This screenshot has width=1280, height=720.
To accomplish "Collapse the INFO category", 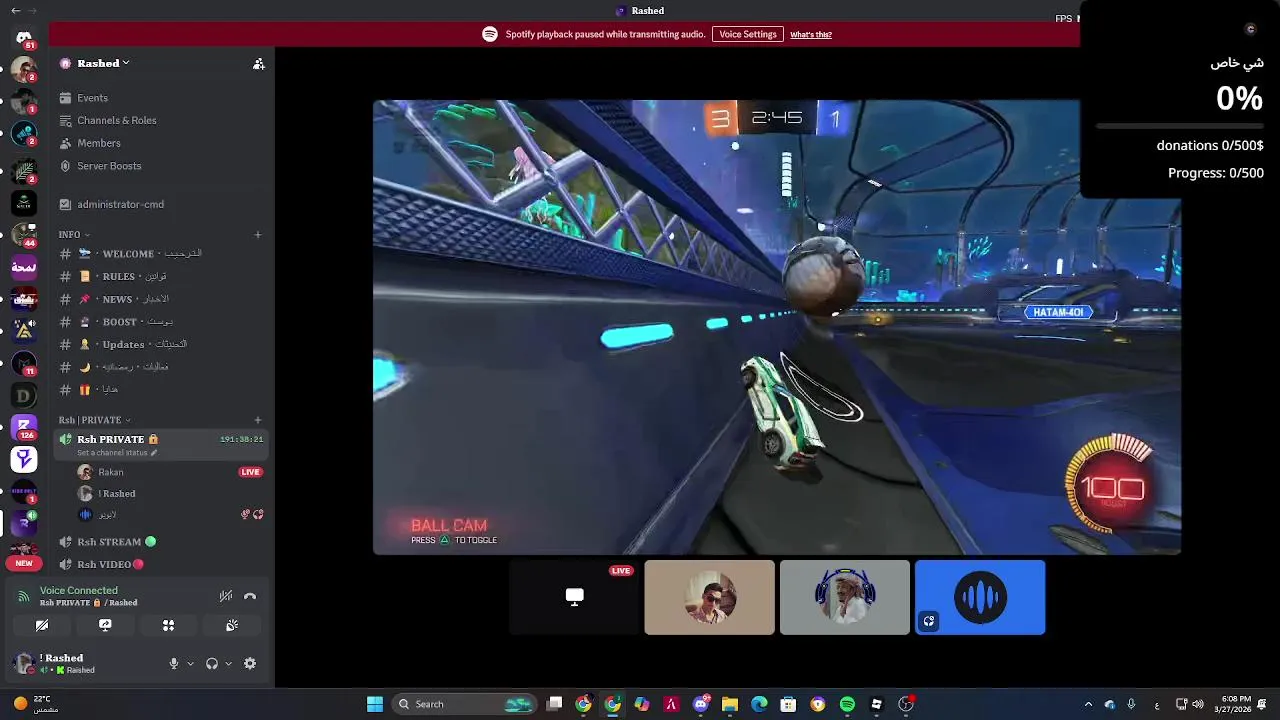I will point(73,234).
